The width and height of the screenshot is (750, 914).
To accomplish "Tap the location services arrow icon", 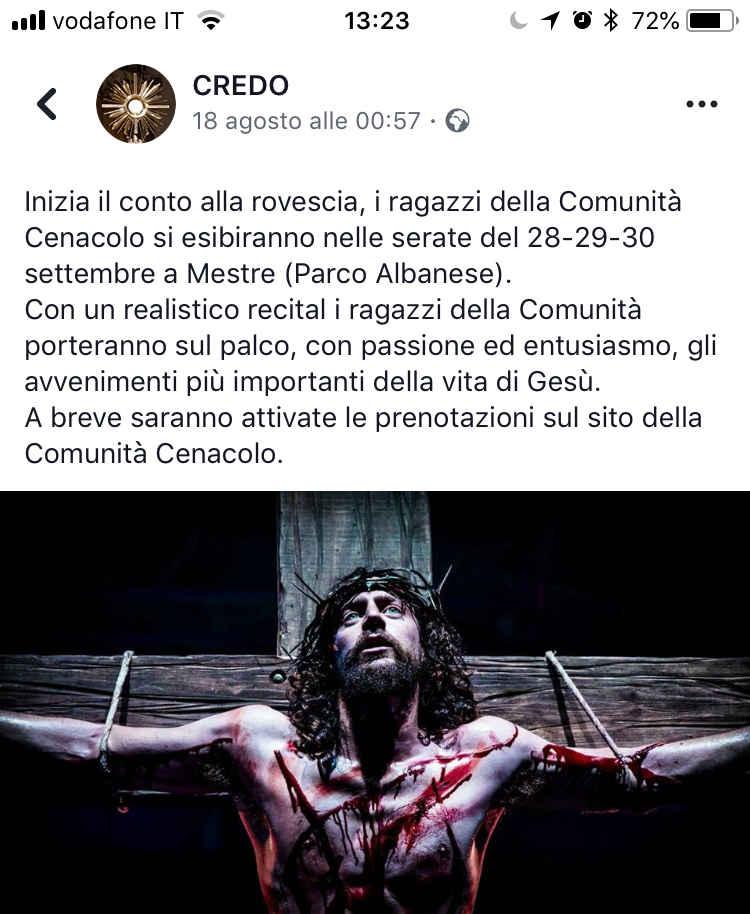I will click(x=550, y=21).
